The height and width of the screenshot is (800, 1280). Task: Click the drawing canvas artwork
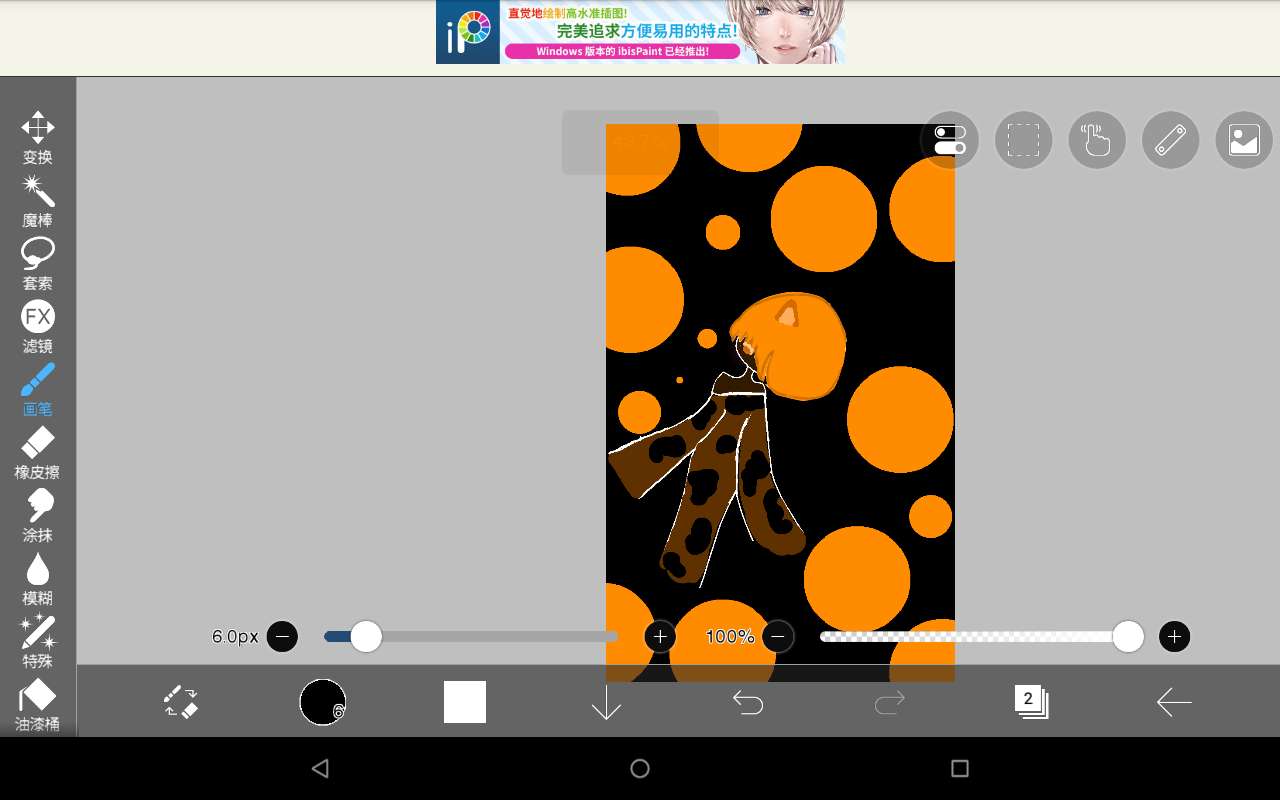(x=780, y=403)
